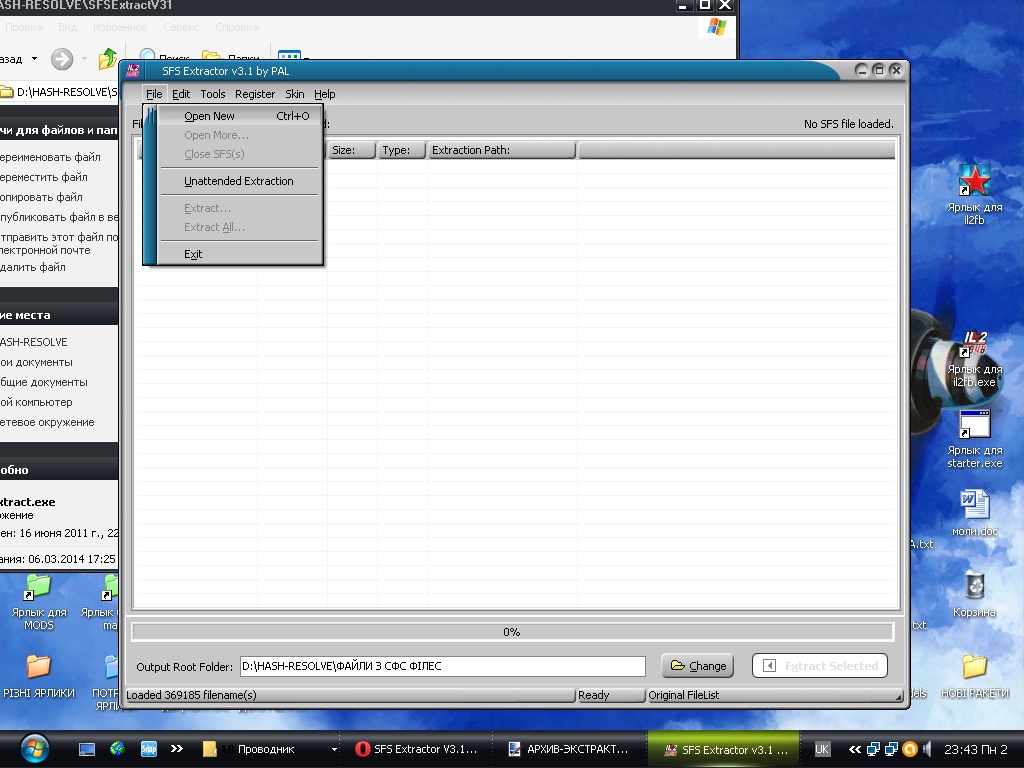The height and width of the screenshot is (768, 1024).
Task: Expand the Проводник taskbar group dropdown arrow
Action: [x=334, y=749]
